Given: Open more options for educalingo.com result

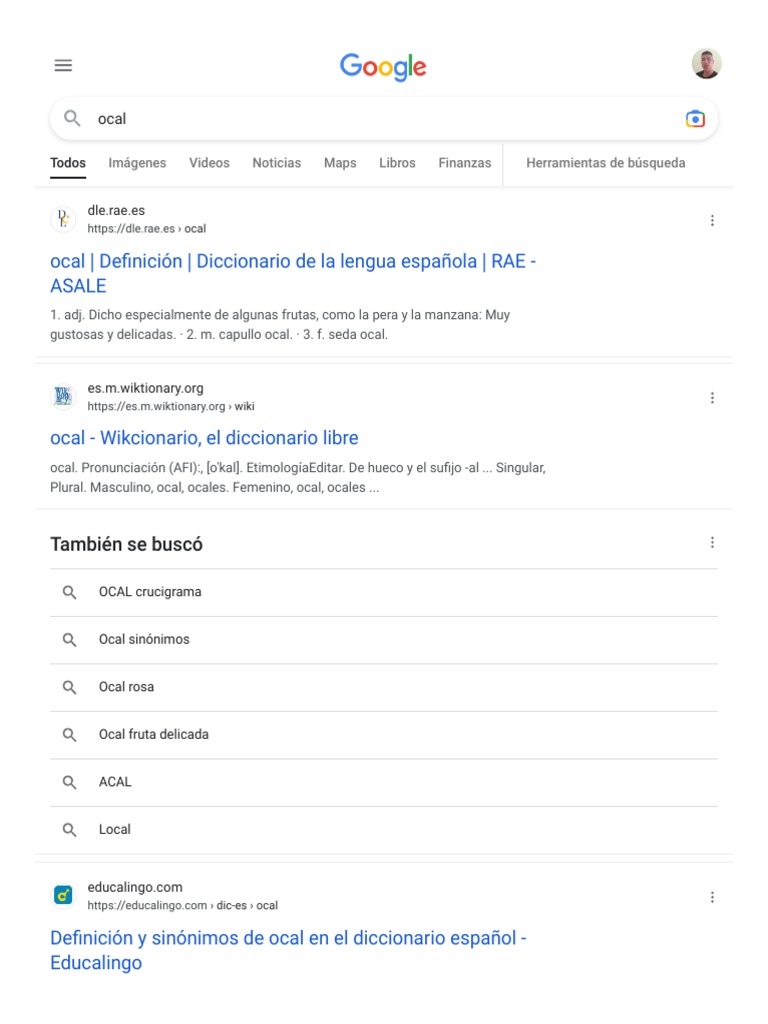Looking at the screenshot, I should tap(712, 897).
